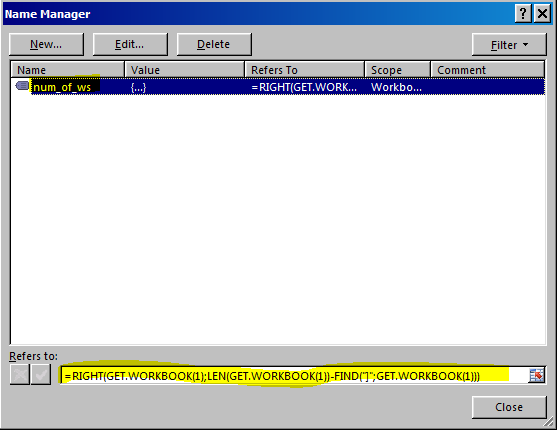Click the Close button at bottom
Screen dimensions: 557x430
(x=509, y=407)
